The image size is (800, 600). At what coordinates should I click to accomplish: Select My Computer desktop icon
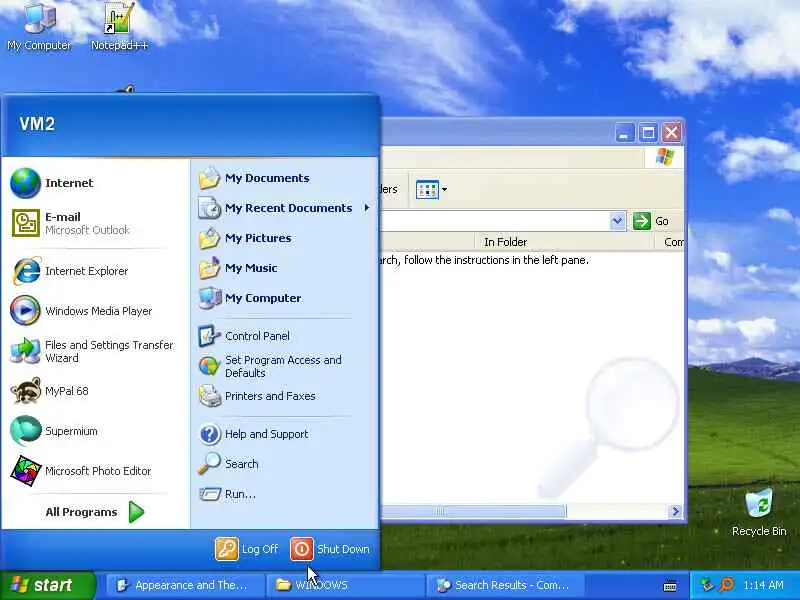(39, 27)
